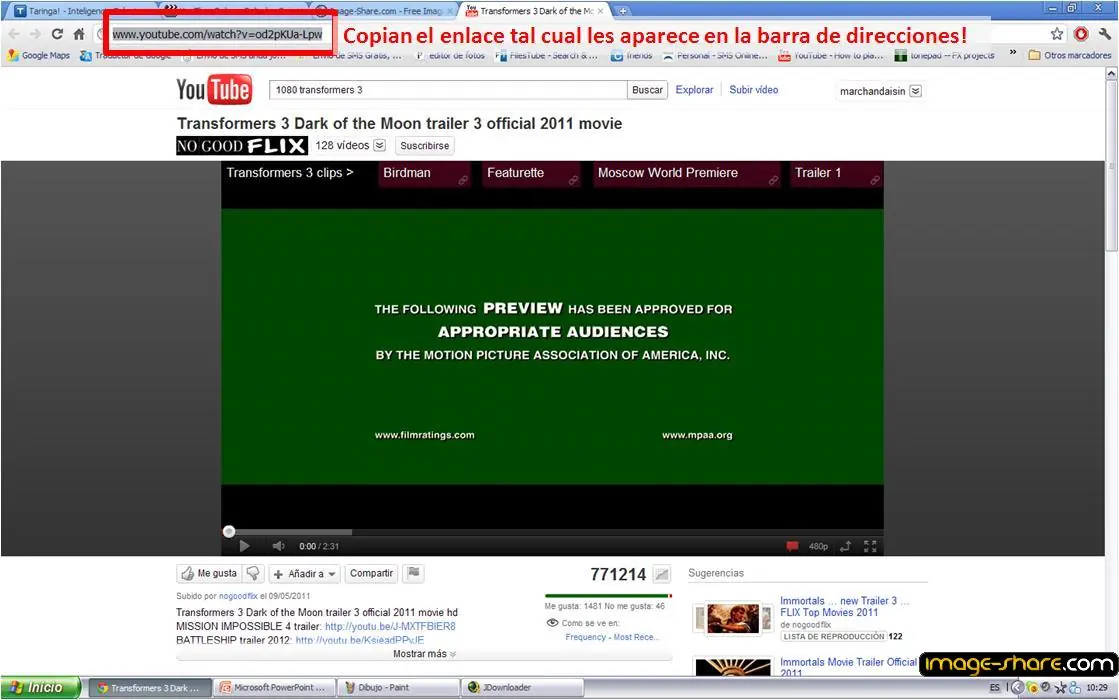Open the YouTube - How to pla... bookmark
The width and height of the screenshot is (1119, 700).
point(831,55)
